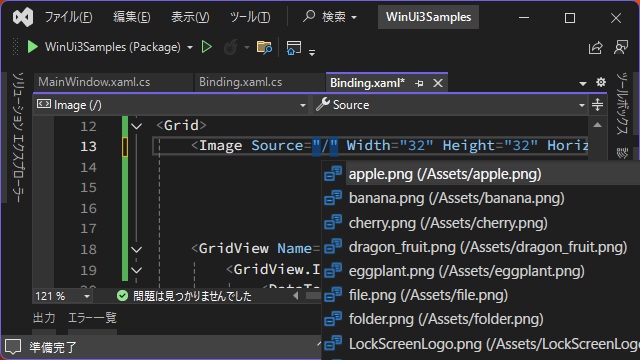
Task: Click the Visual Studio logo icon
Action: click(x=23, y=17)
